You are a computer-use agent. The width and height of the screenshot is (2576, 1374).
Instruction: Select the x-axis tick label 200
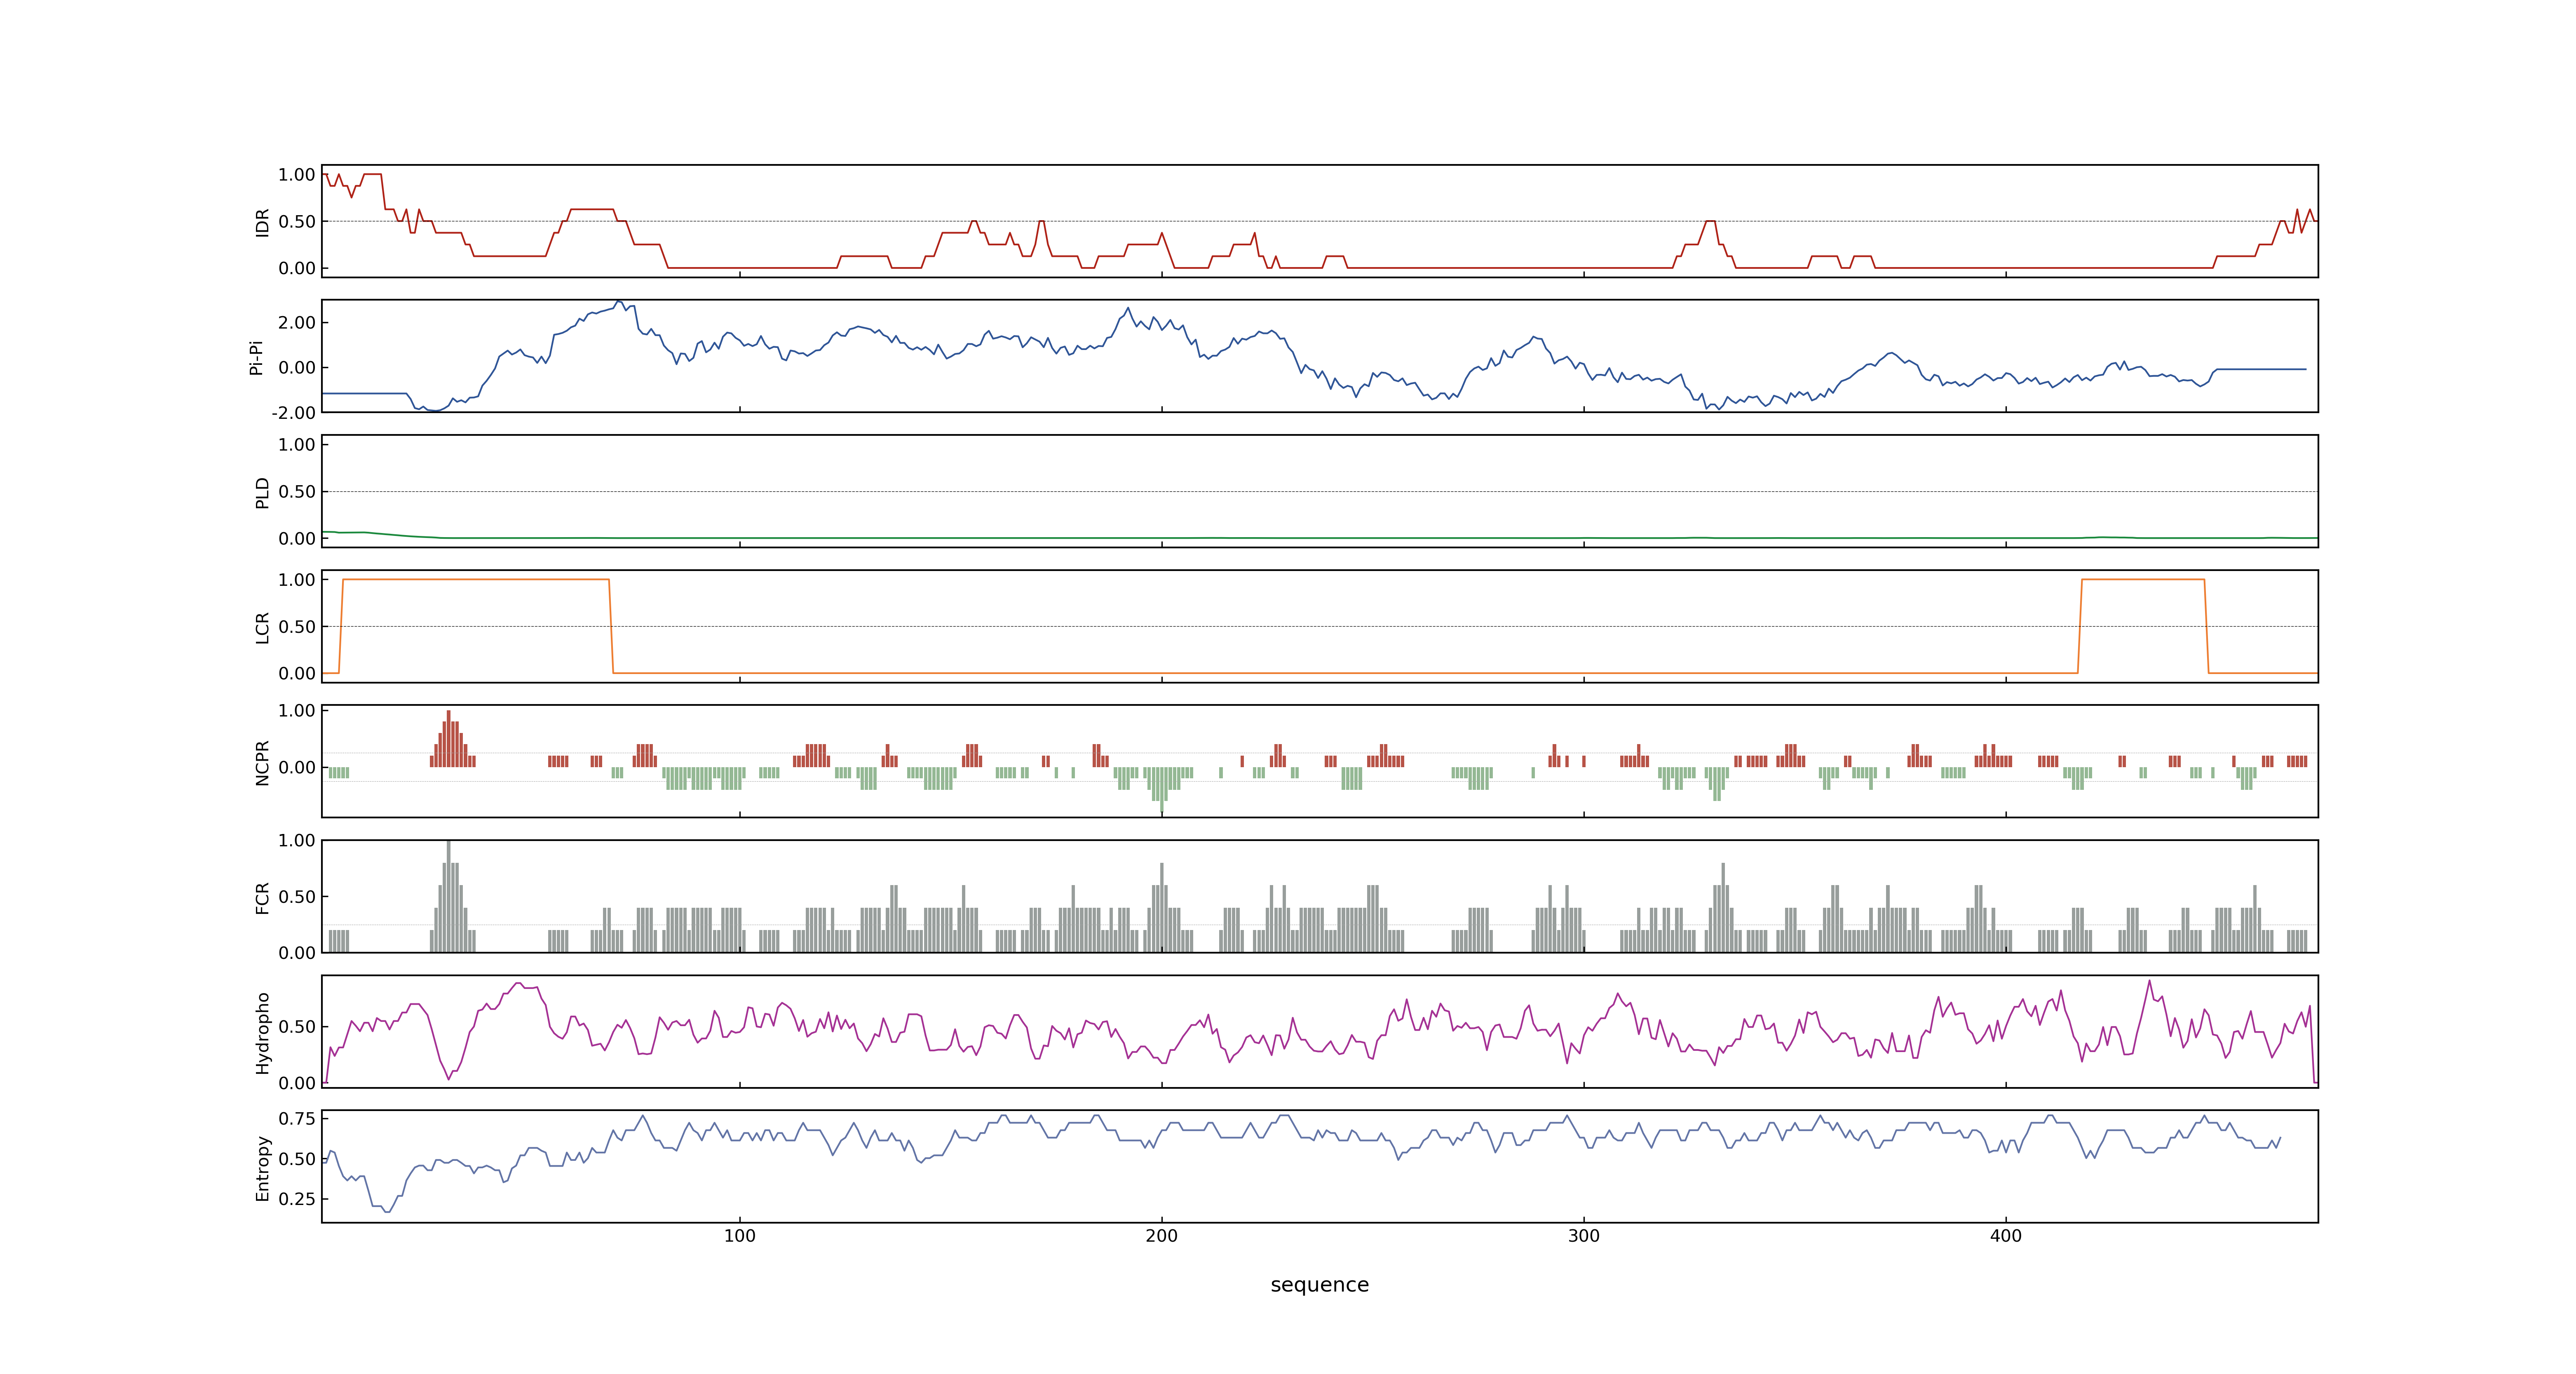[x=1161, y=1236]
